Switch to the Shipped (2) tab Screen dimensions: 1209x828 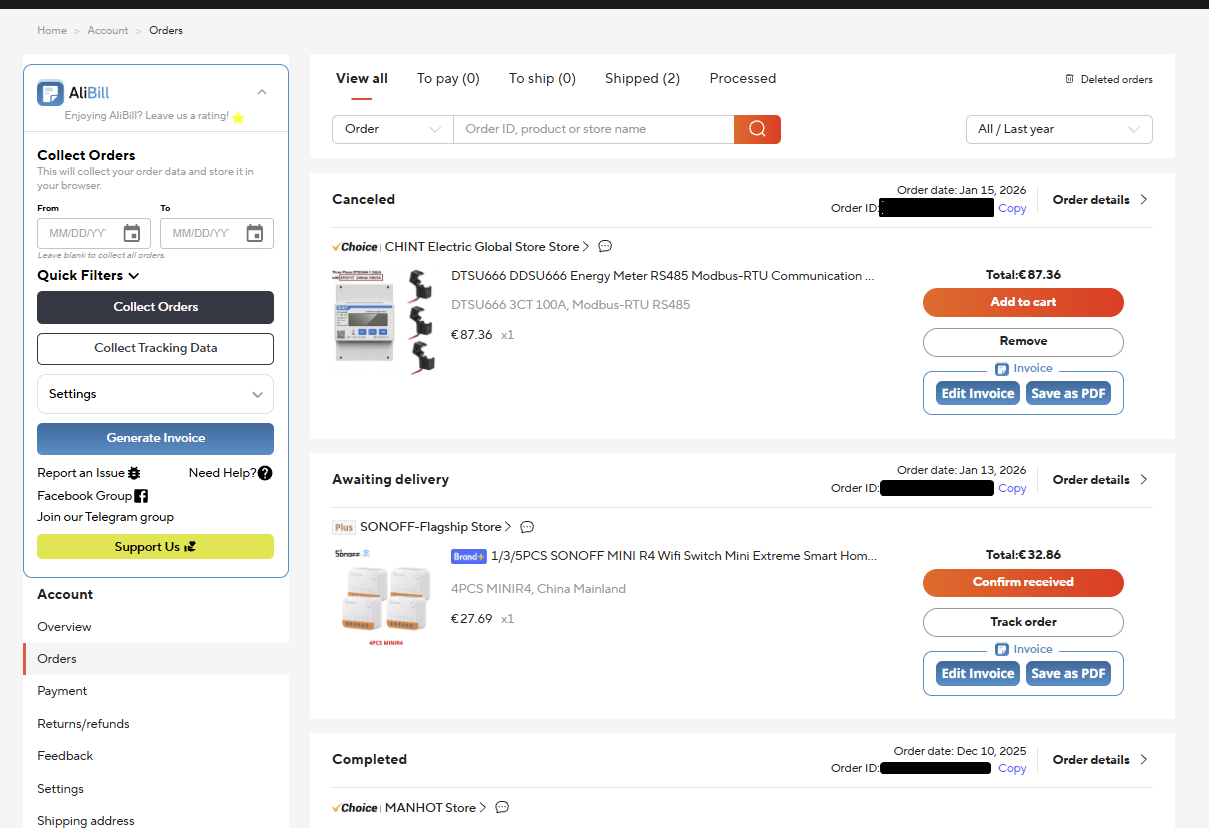641,78
